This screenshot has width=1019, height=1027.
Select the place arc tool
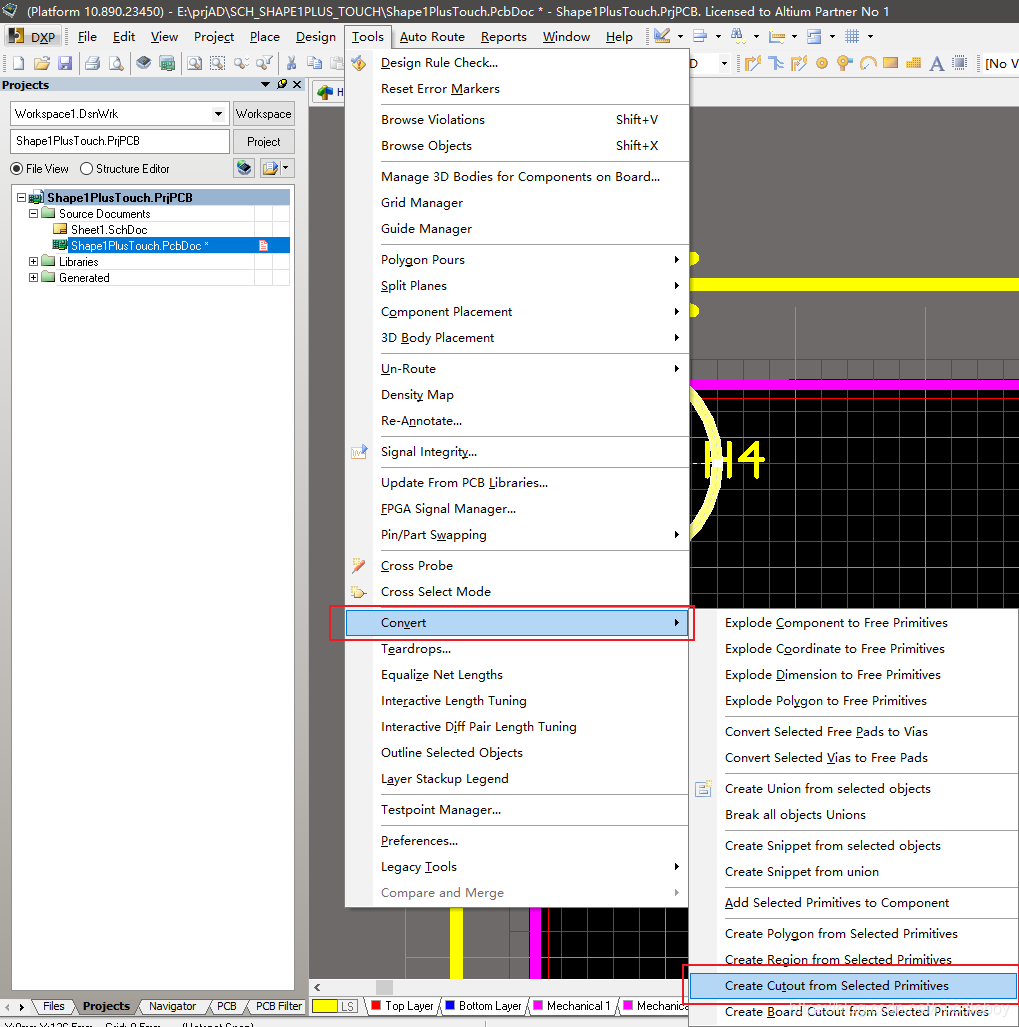pyautogui.click(x=868, y=63)
